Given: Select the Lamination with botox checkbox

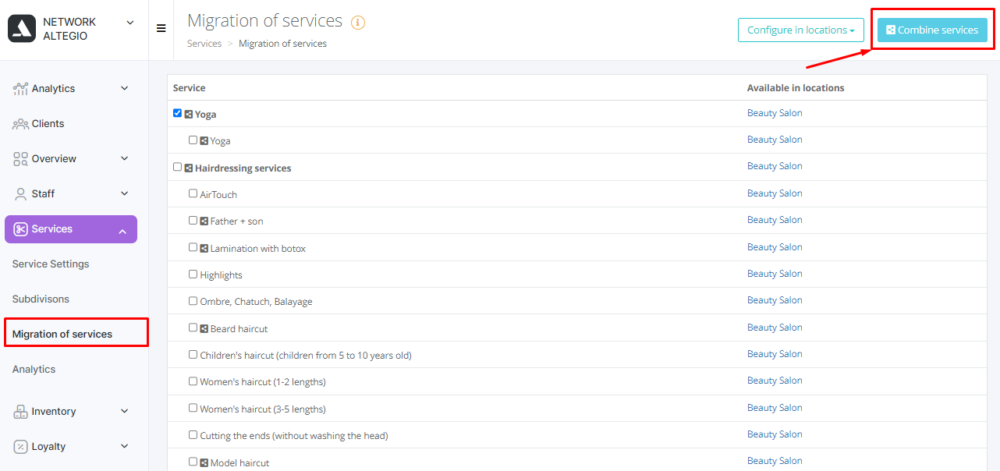Looking at the screenshot, I should (x=193, y=247).
